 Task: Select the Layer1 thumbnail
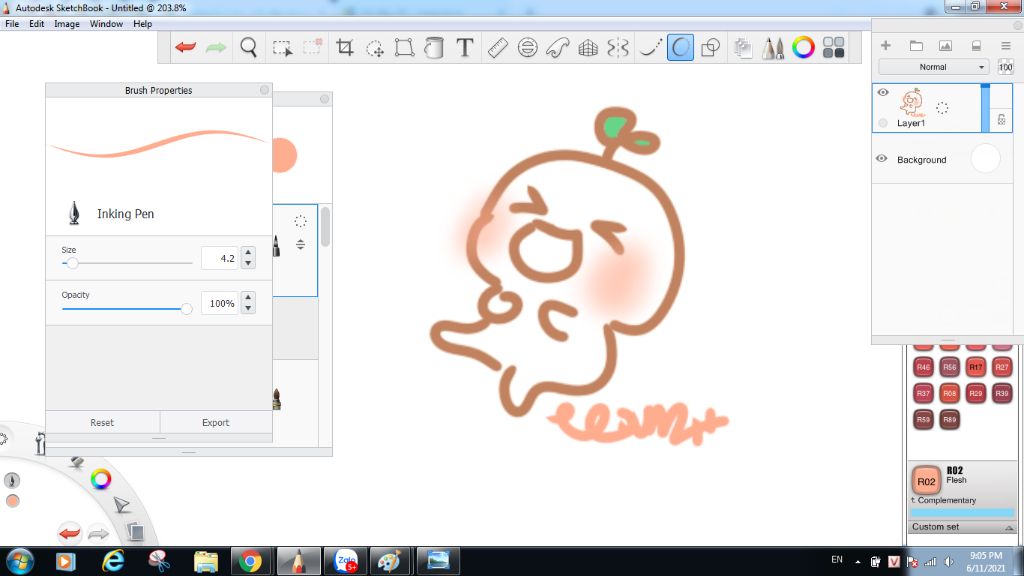[912, 102]
